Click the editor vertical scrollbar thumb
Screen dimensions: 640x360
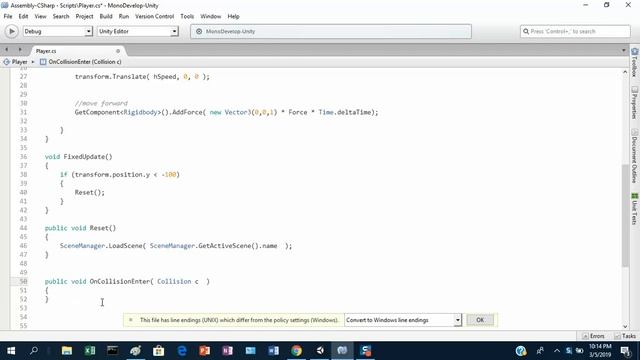point(625,216)
